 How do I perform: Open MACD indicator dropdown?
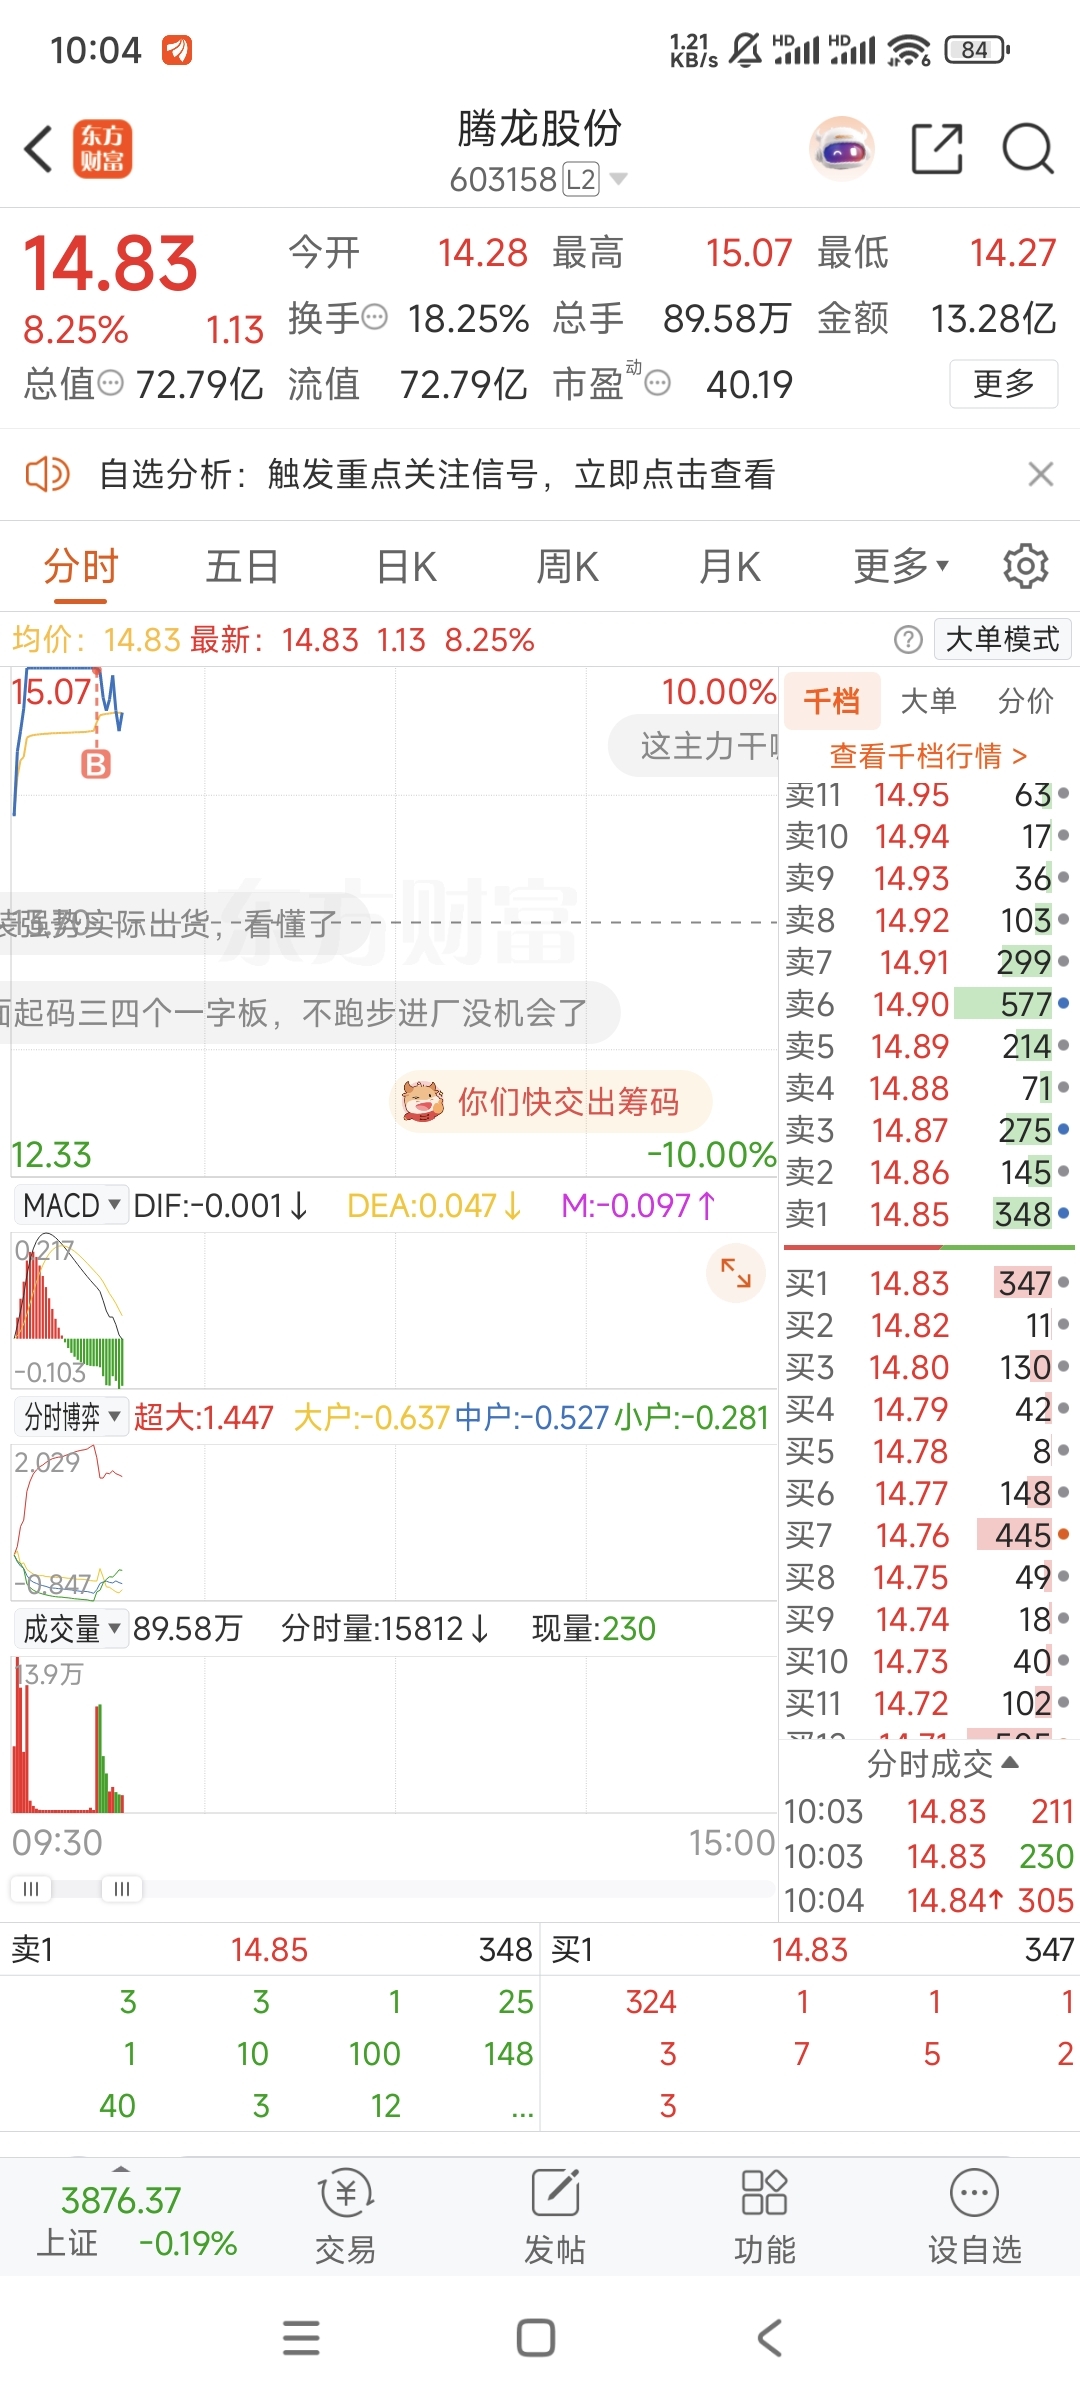click(71, 1205)
